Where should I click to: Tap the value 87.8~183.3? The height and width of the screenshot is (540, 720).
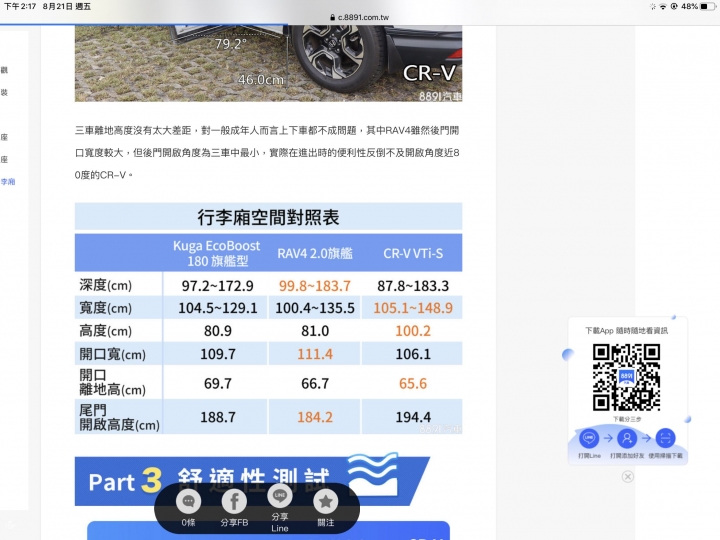click(x=413, y=286)
